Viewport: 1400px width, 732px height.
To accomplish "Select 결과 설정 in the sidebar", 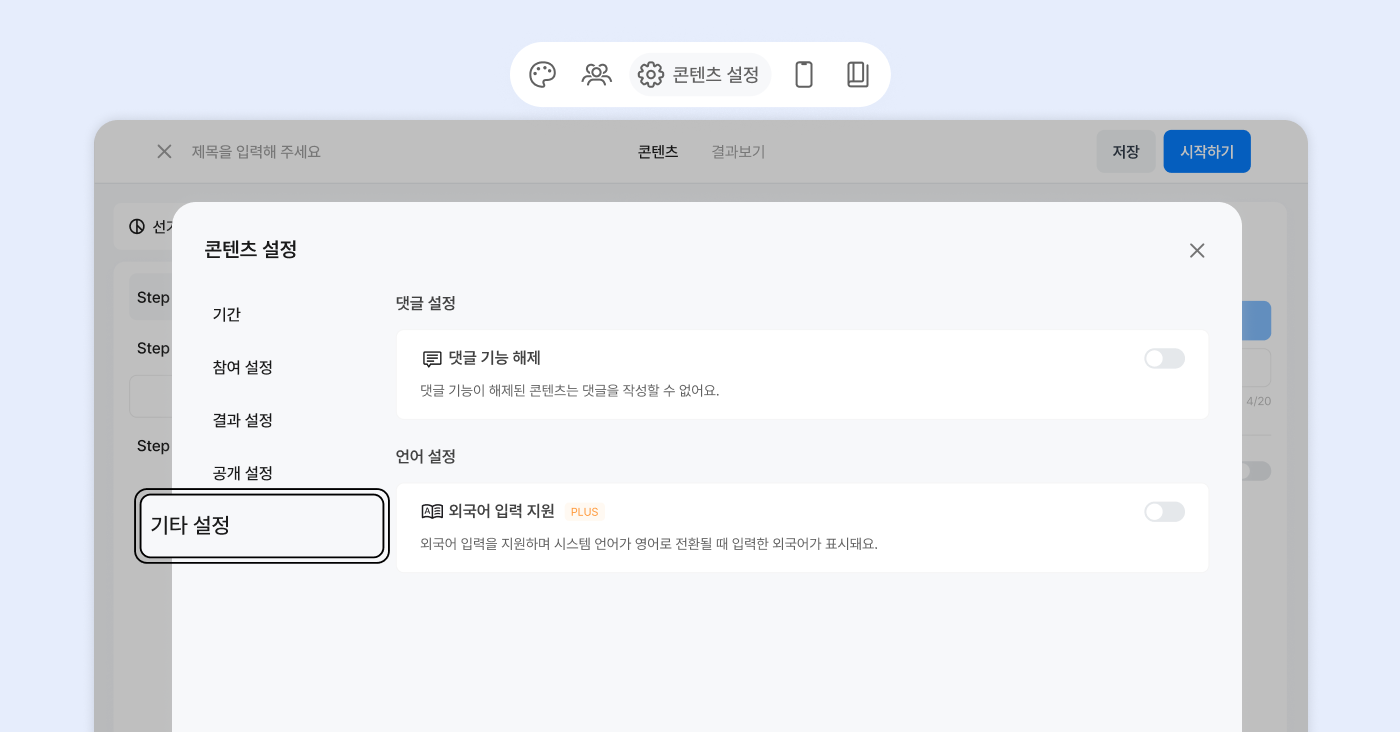I will click(x=243, y=421).
